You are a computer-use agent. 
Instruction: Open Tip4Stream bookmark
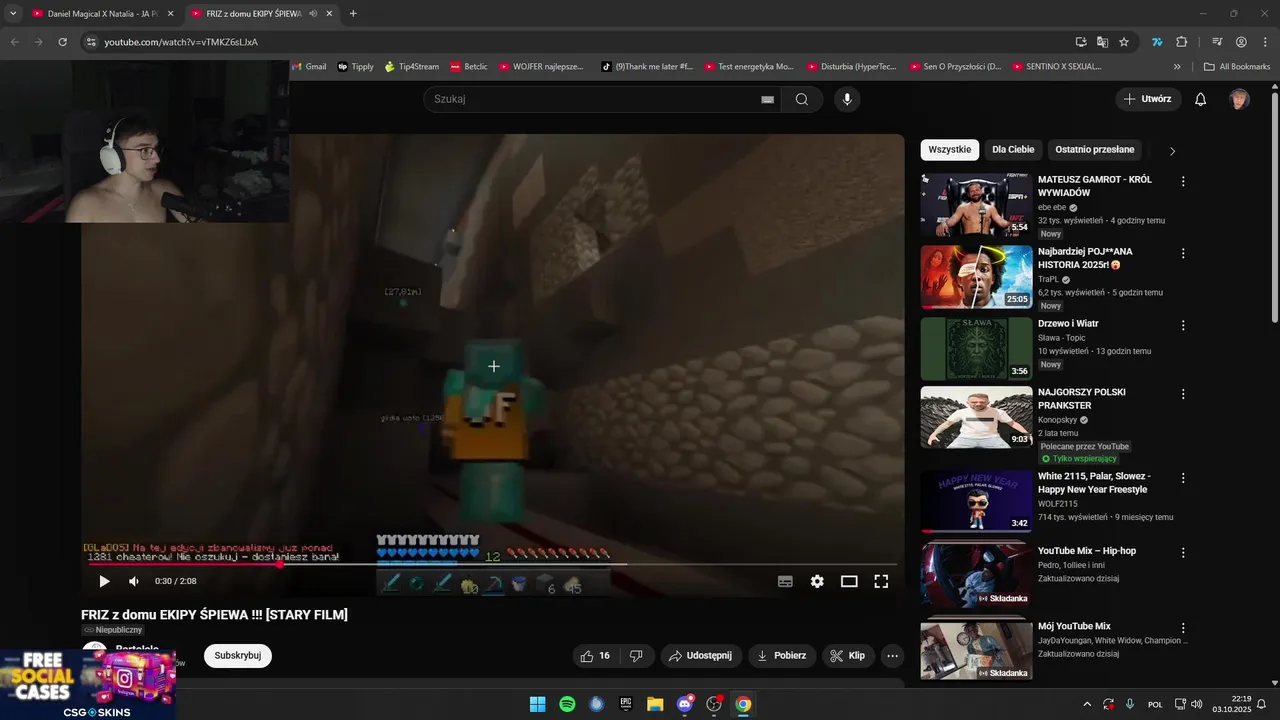(x=412, y=67)
